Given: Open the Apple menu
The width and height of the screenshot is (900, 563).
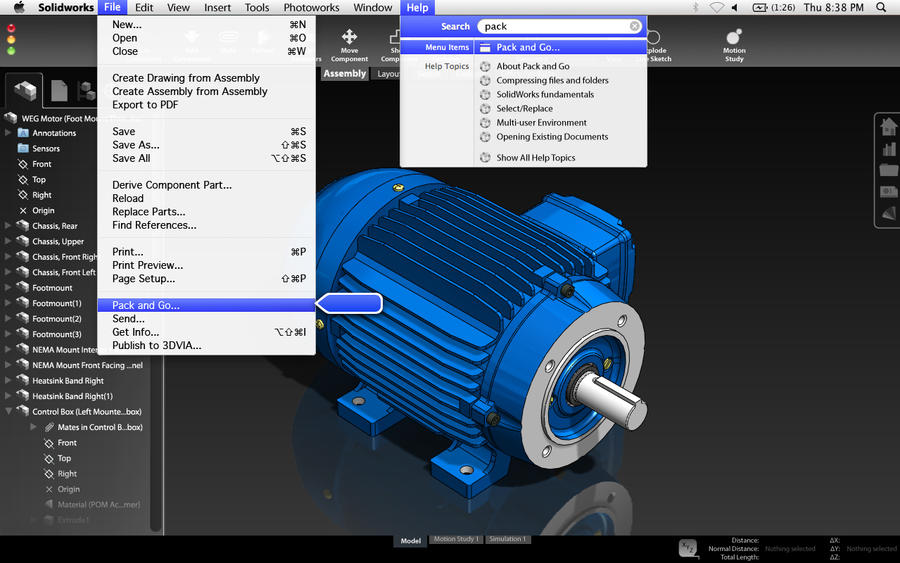Looking at the screenshot, I should [19, 7].
